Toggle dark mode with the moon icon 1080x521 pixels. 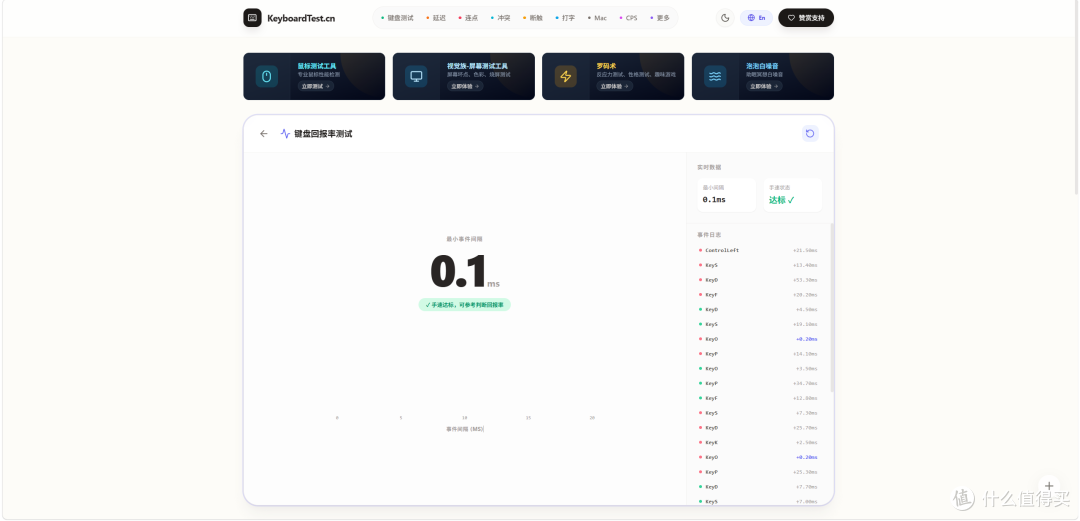(725, 18)
